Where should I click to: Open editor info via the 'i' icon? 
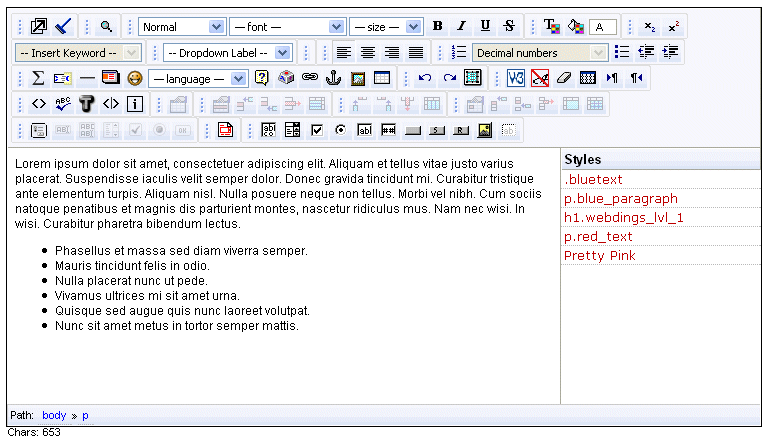pos(135,104)
